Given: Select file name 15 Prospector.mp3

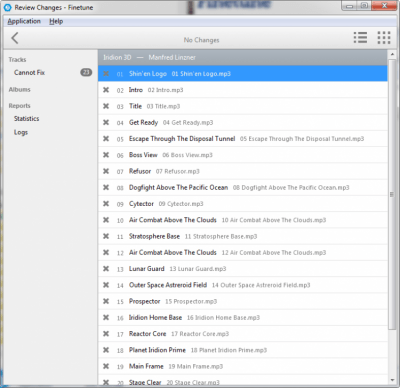Looking at the screenshot, I should tap(191, 301).
